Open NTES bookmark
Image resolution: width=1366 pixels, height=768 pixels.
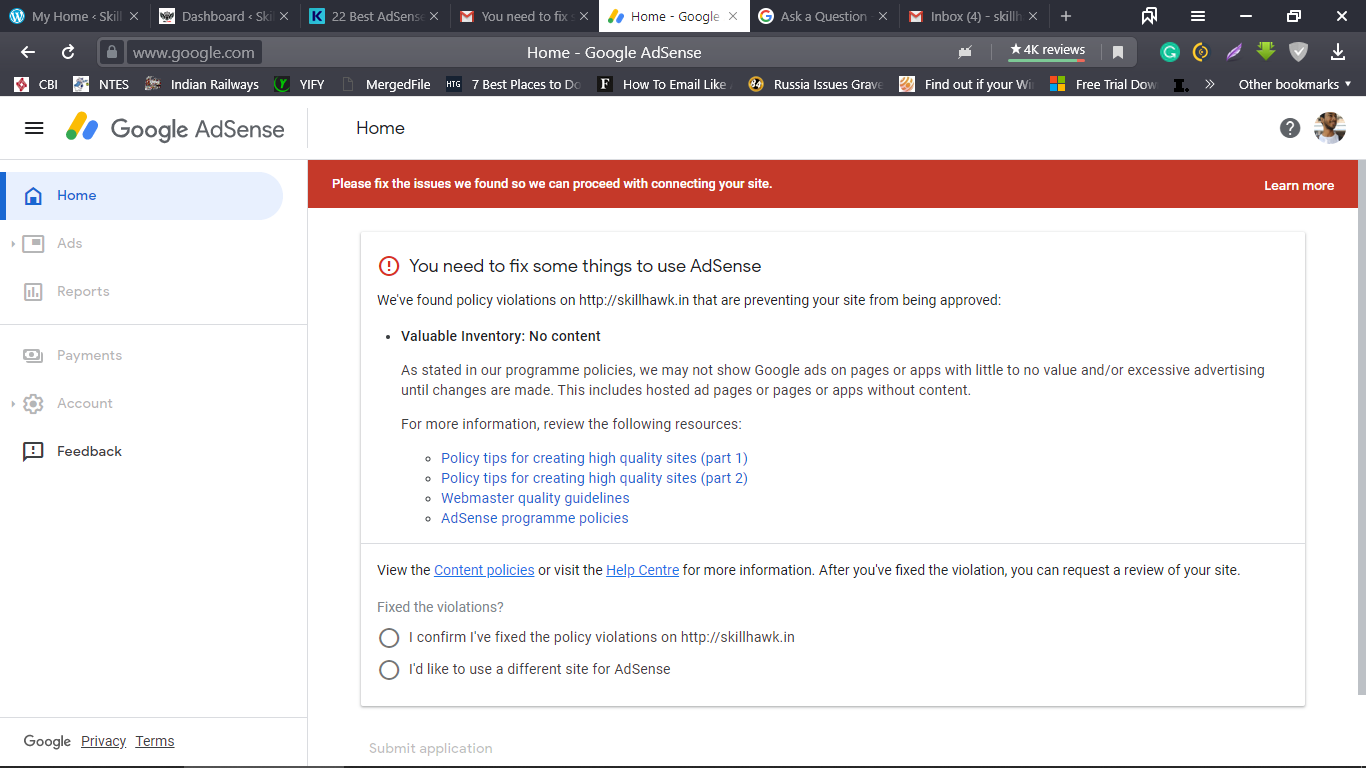pyautogui.click(x=102, y=84)
